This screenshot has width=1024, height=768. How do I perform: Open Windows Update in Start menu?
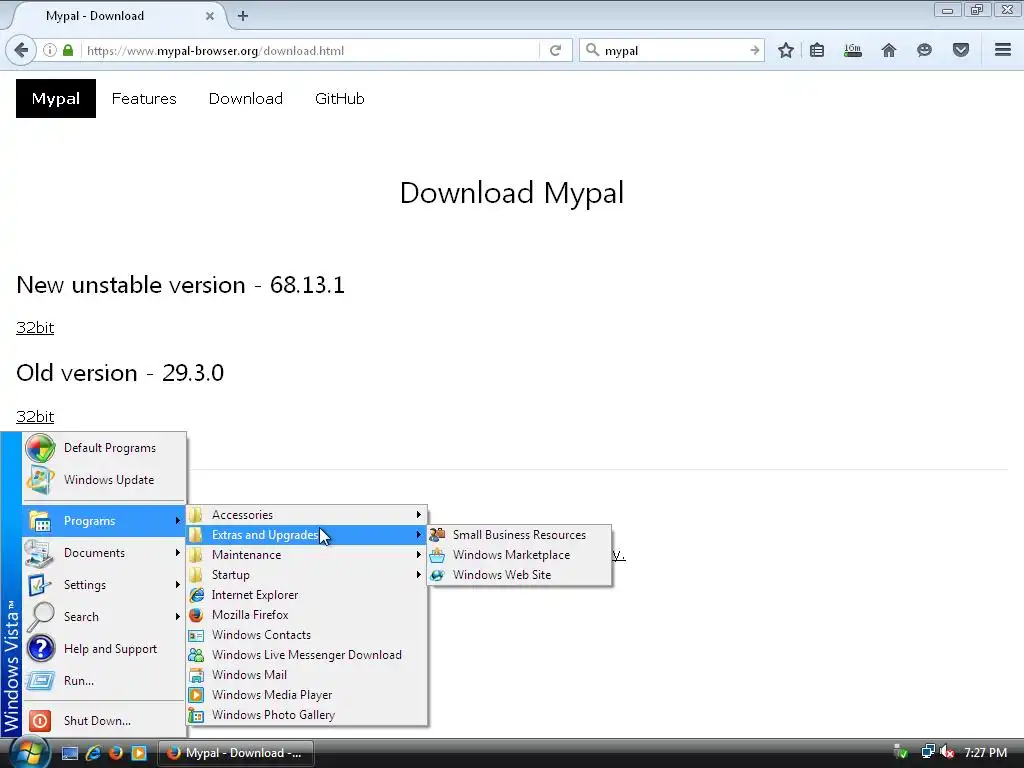[x=104, y=480]
